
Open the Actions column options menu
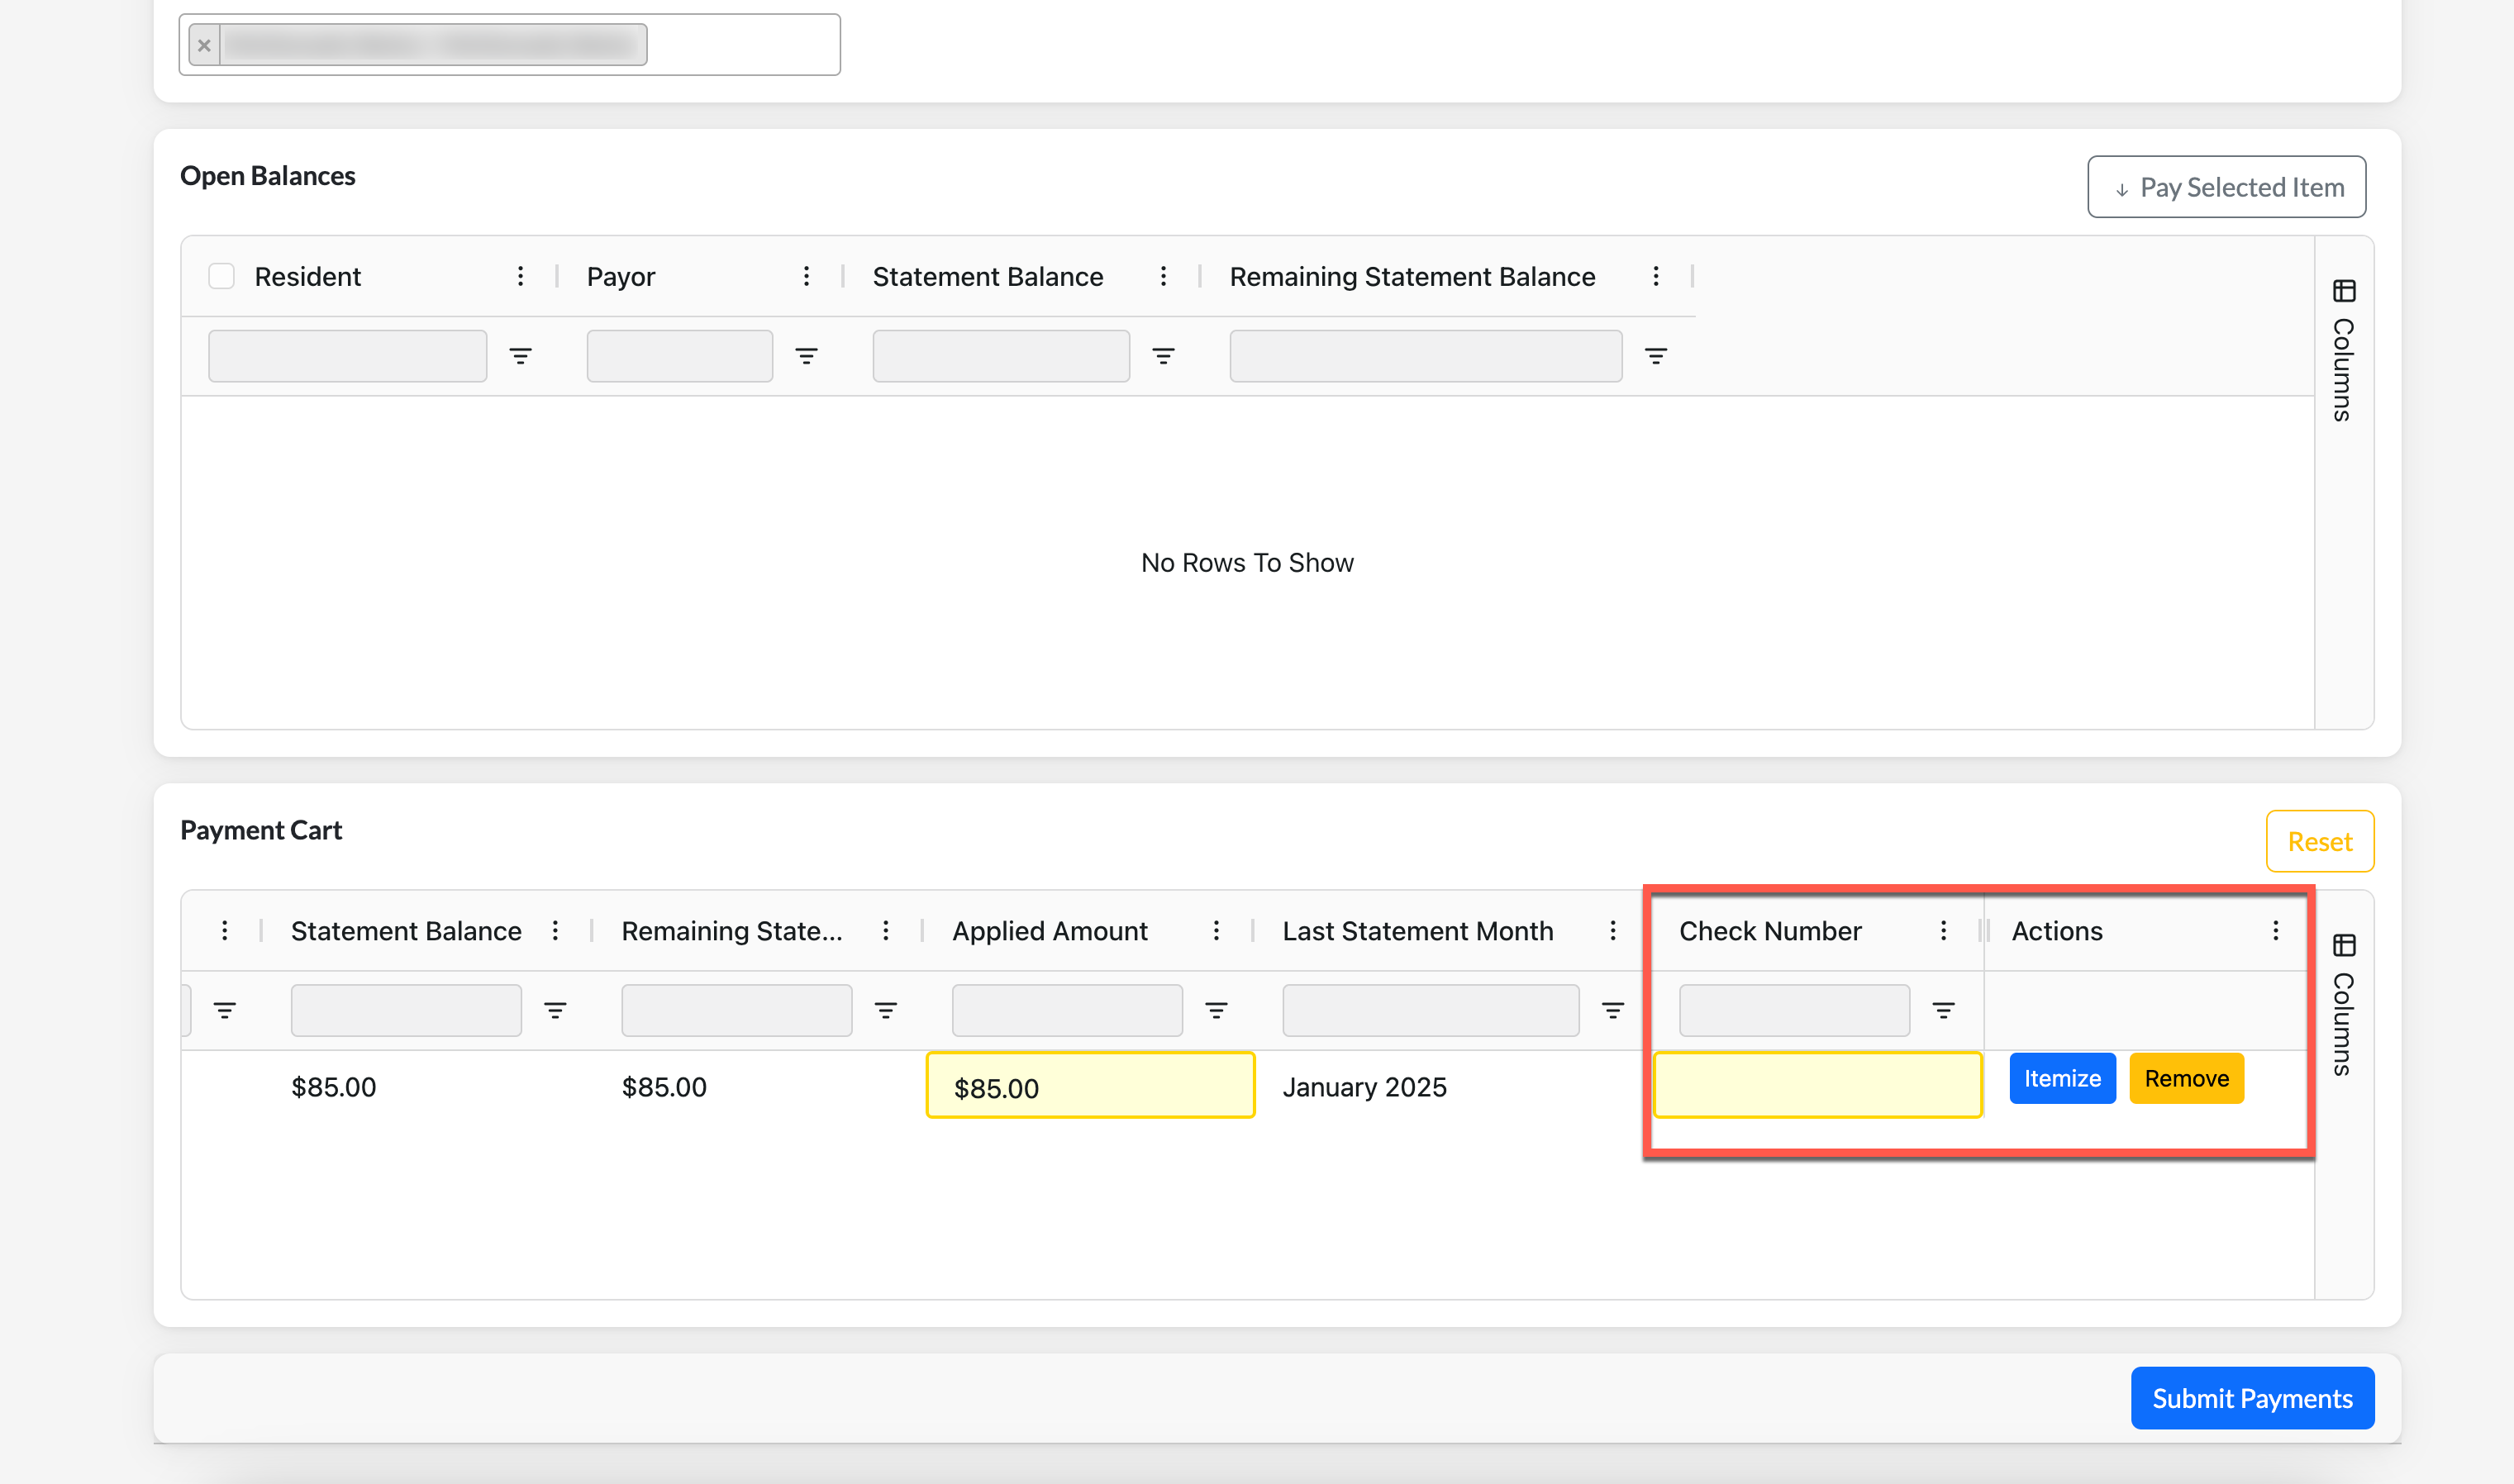click(2275, 931)
